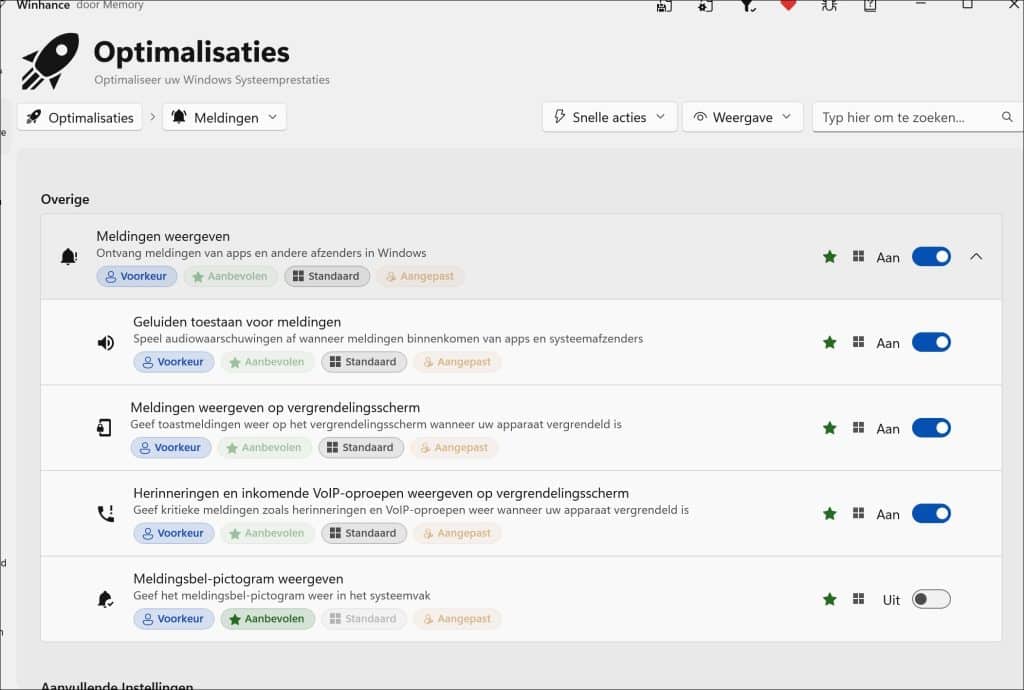The height and width of the screenshot is (690, 1024).
Task: Switch off Herinneringen en inkomende VoIP-oproepen toggle
Action: coord(931,513)
